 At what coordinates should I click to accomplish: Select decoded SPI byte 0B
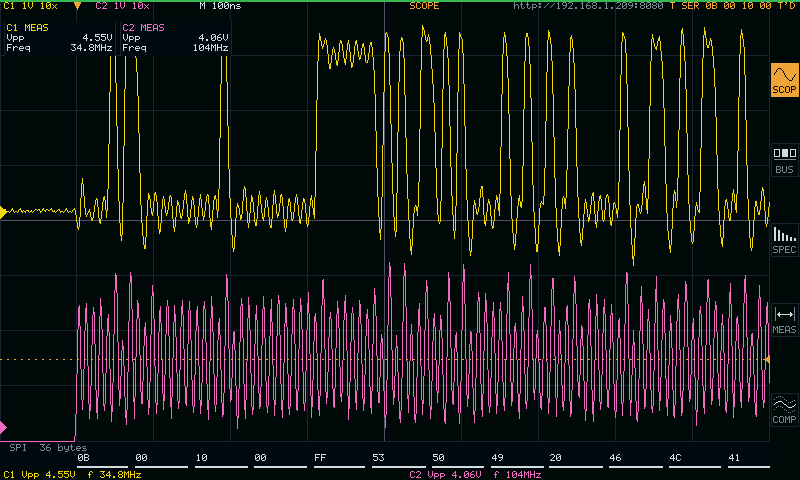pos(83,458)
